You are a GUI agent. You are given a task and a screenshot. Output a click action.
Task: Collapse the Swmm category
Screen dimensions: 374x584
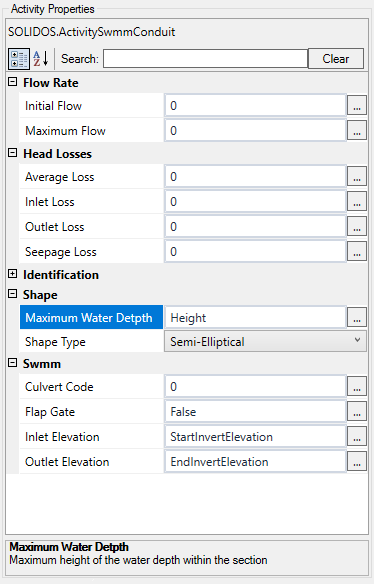[x=13, y=363]
